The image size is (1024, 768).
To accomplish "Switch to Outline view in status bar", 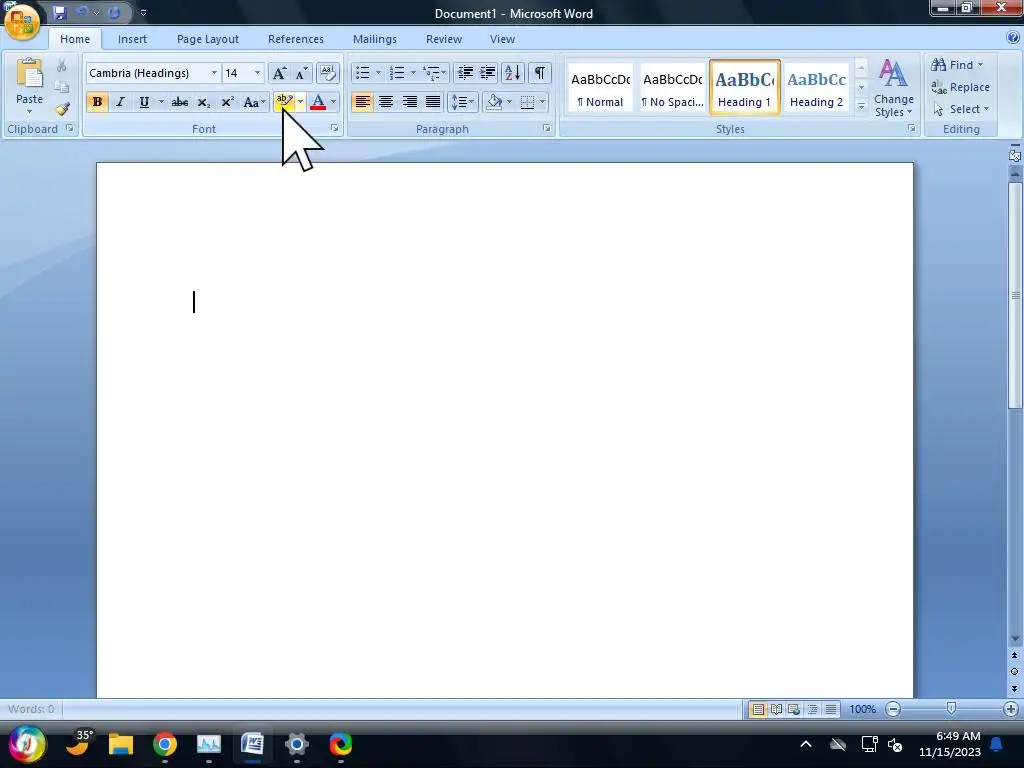I will click(812, 709).
